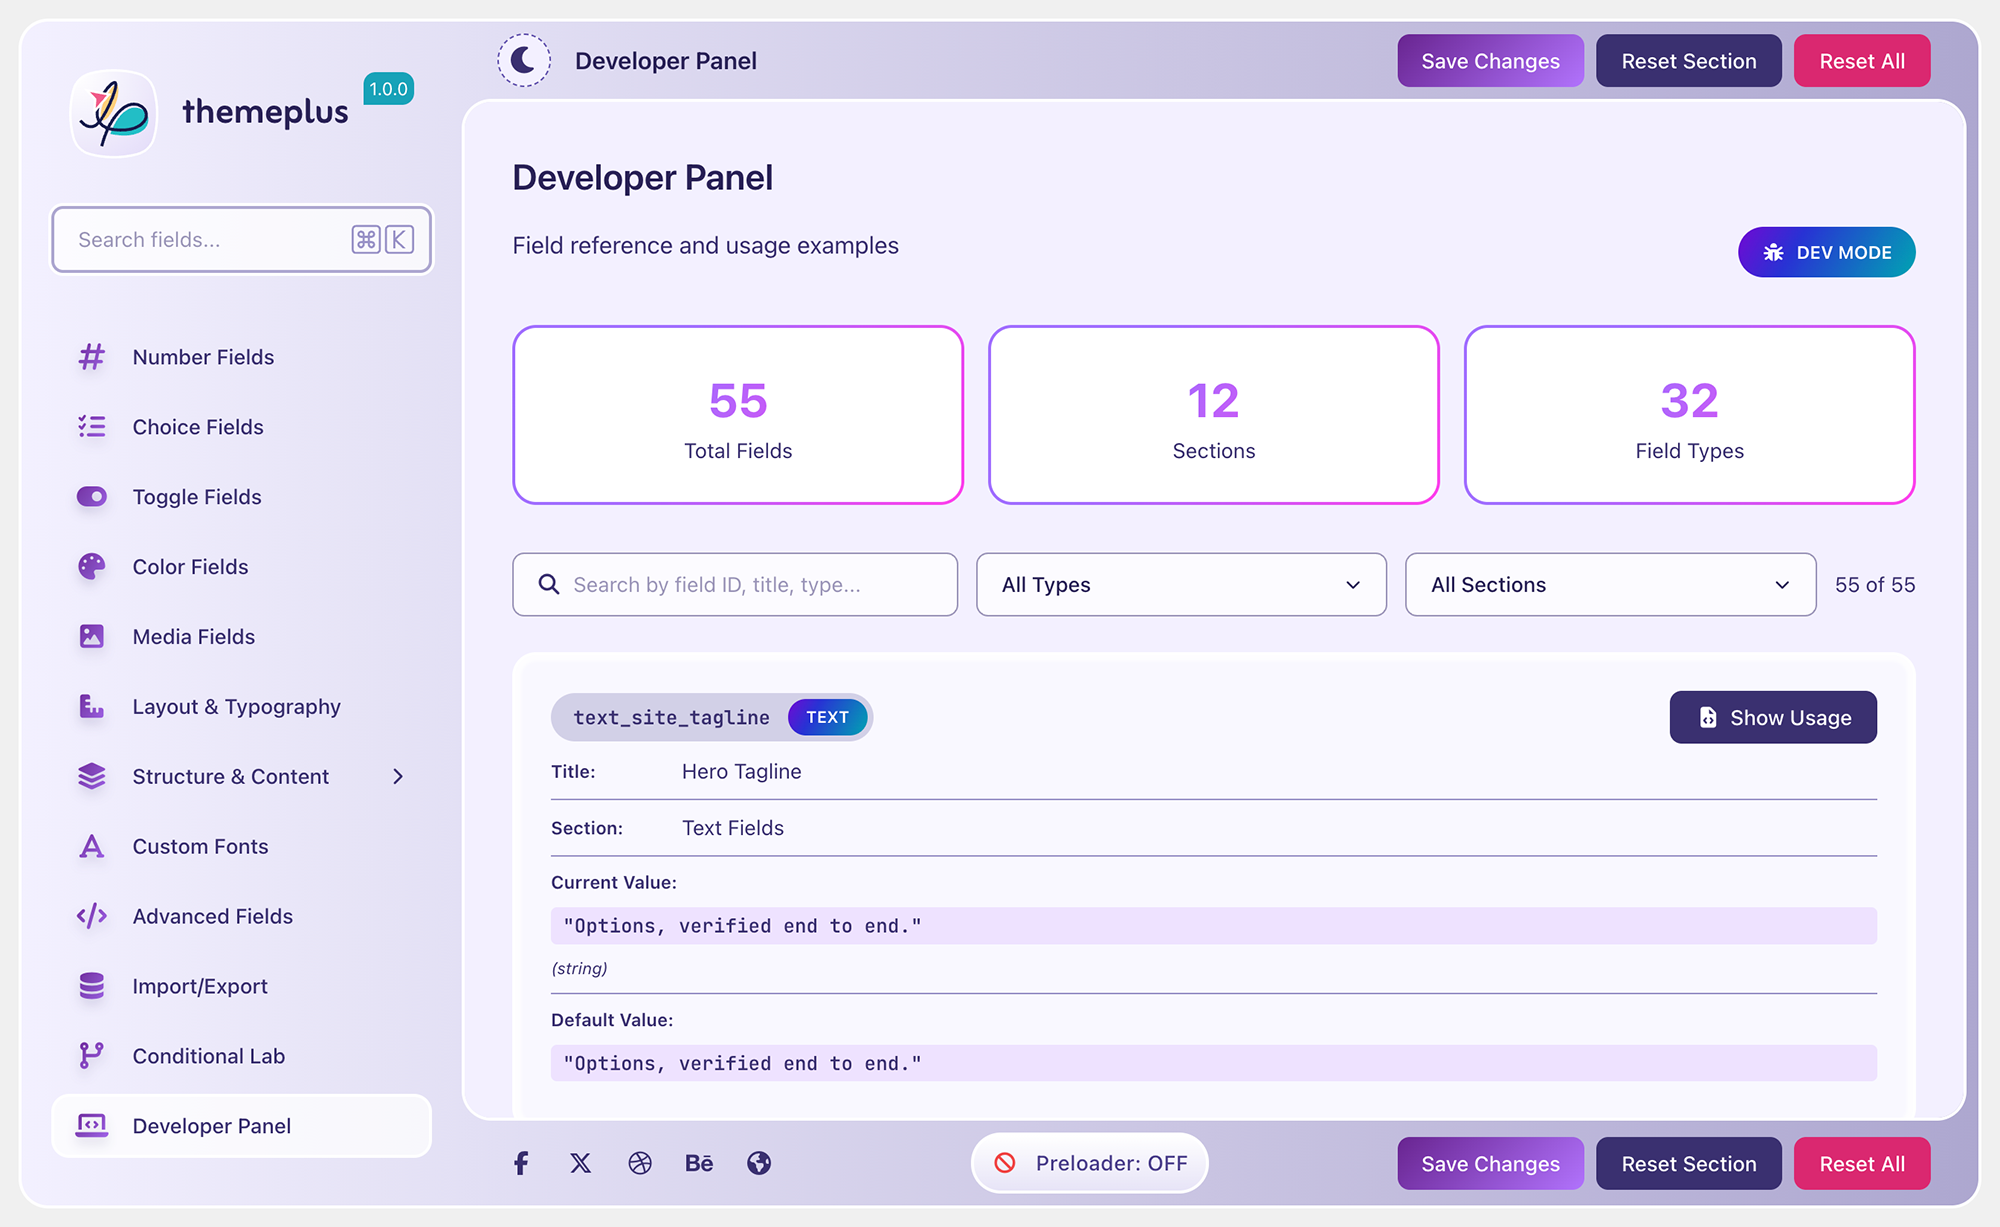Open the All Sections dropdown

pyautogui.click(x=1610, y=585)
